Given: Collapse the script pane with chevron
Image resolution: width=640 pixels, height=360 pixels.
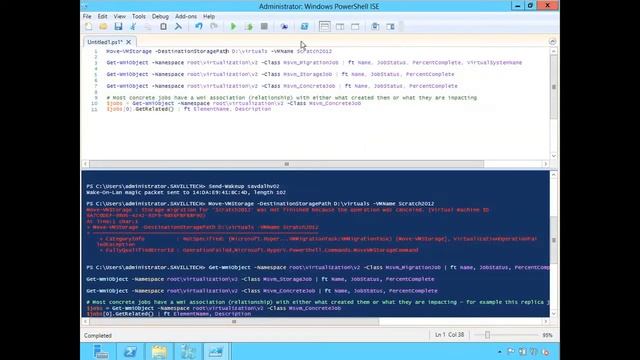Looking at the screenshot, I should click(x=552, y=42).
